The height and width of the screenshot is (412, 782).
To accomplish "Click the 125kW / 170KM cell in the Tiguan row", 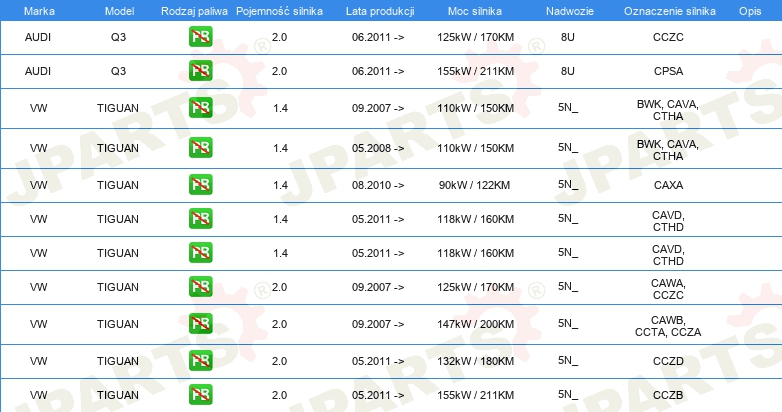I will [x=475, y=287].
